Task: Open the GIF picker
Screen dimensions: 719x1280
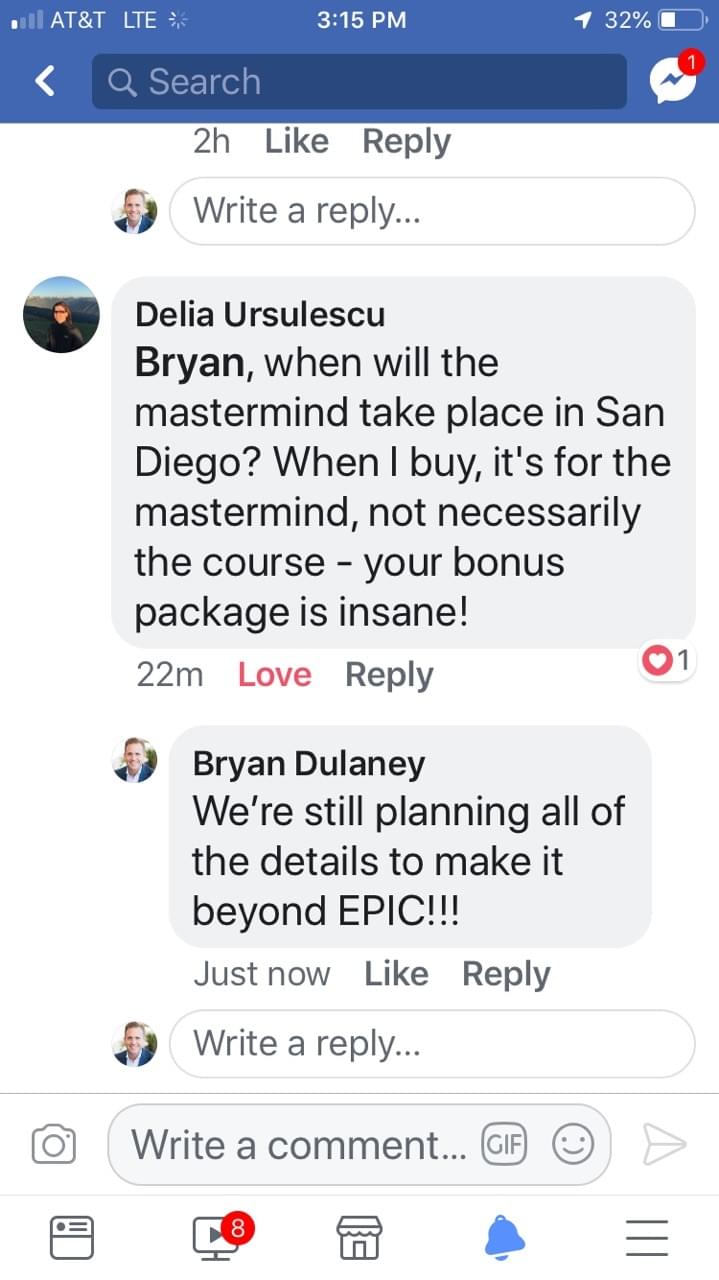Action: coord(504,1144)
